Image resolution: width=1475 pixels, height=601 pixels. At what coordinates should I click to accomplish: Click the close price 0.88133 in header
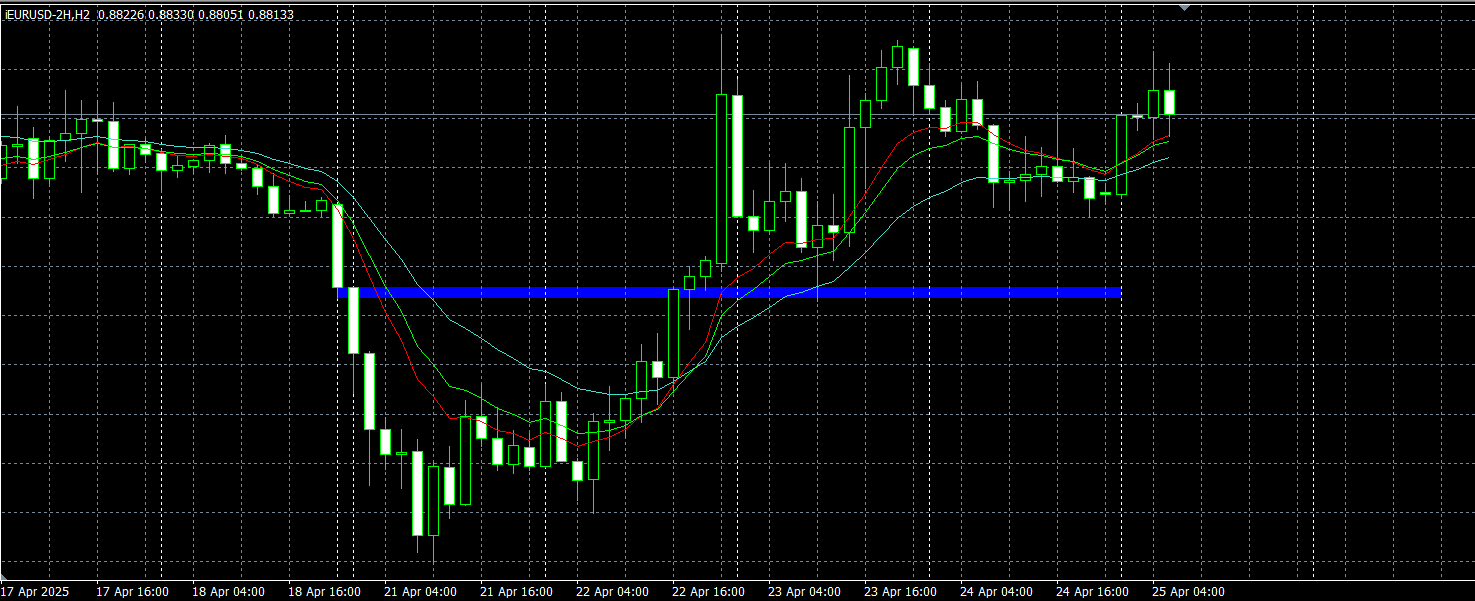pos(271,15)
